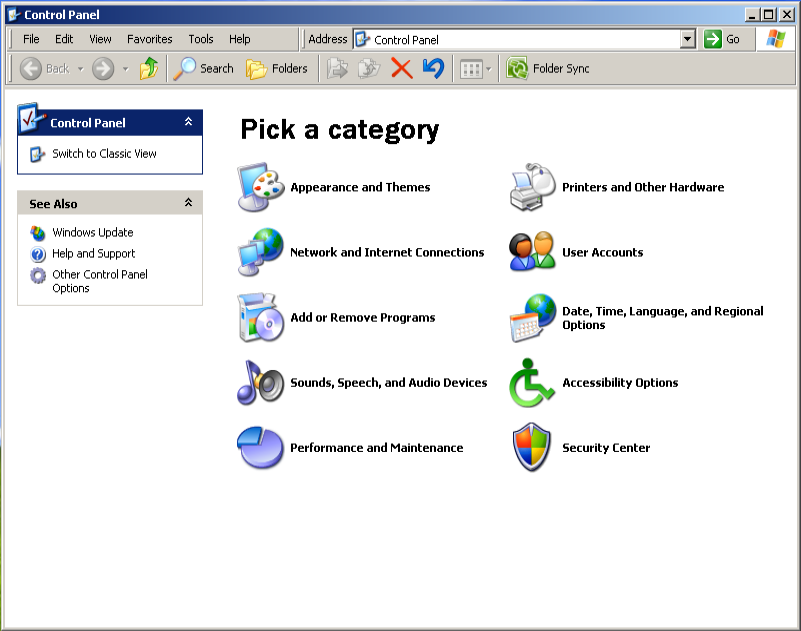Toggle the Folders pane button
The width and height of the screenshot is (801, 631).
coord(277,68)
